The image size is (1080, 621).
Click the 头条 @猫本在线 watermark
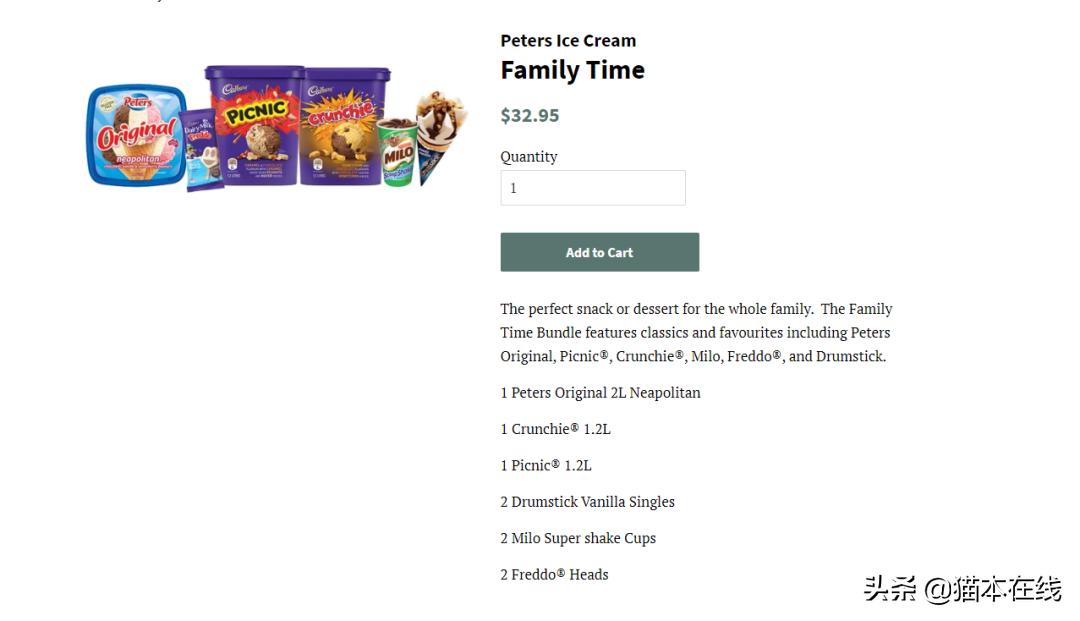click(x=962, y=589)
